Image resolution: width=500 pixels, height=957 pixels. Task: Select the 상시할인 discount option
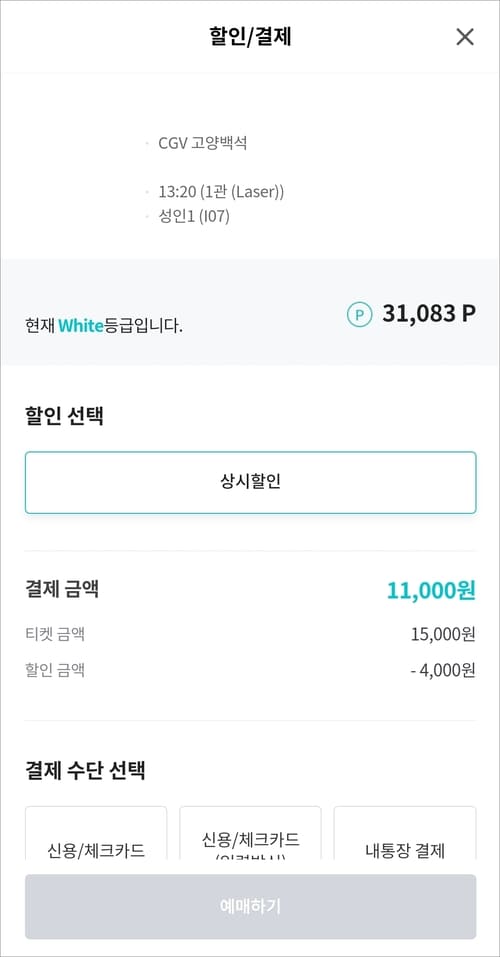[x=250, y=482]
